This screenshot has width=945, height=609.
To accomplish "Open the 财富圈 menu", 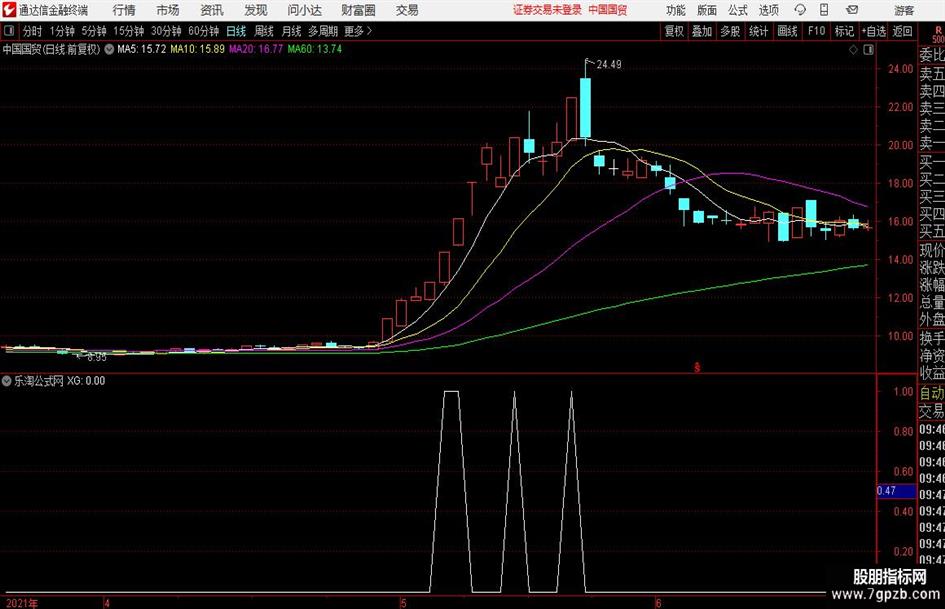I will pos(358,10).
